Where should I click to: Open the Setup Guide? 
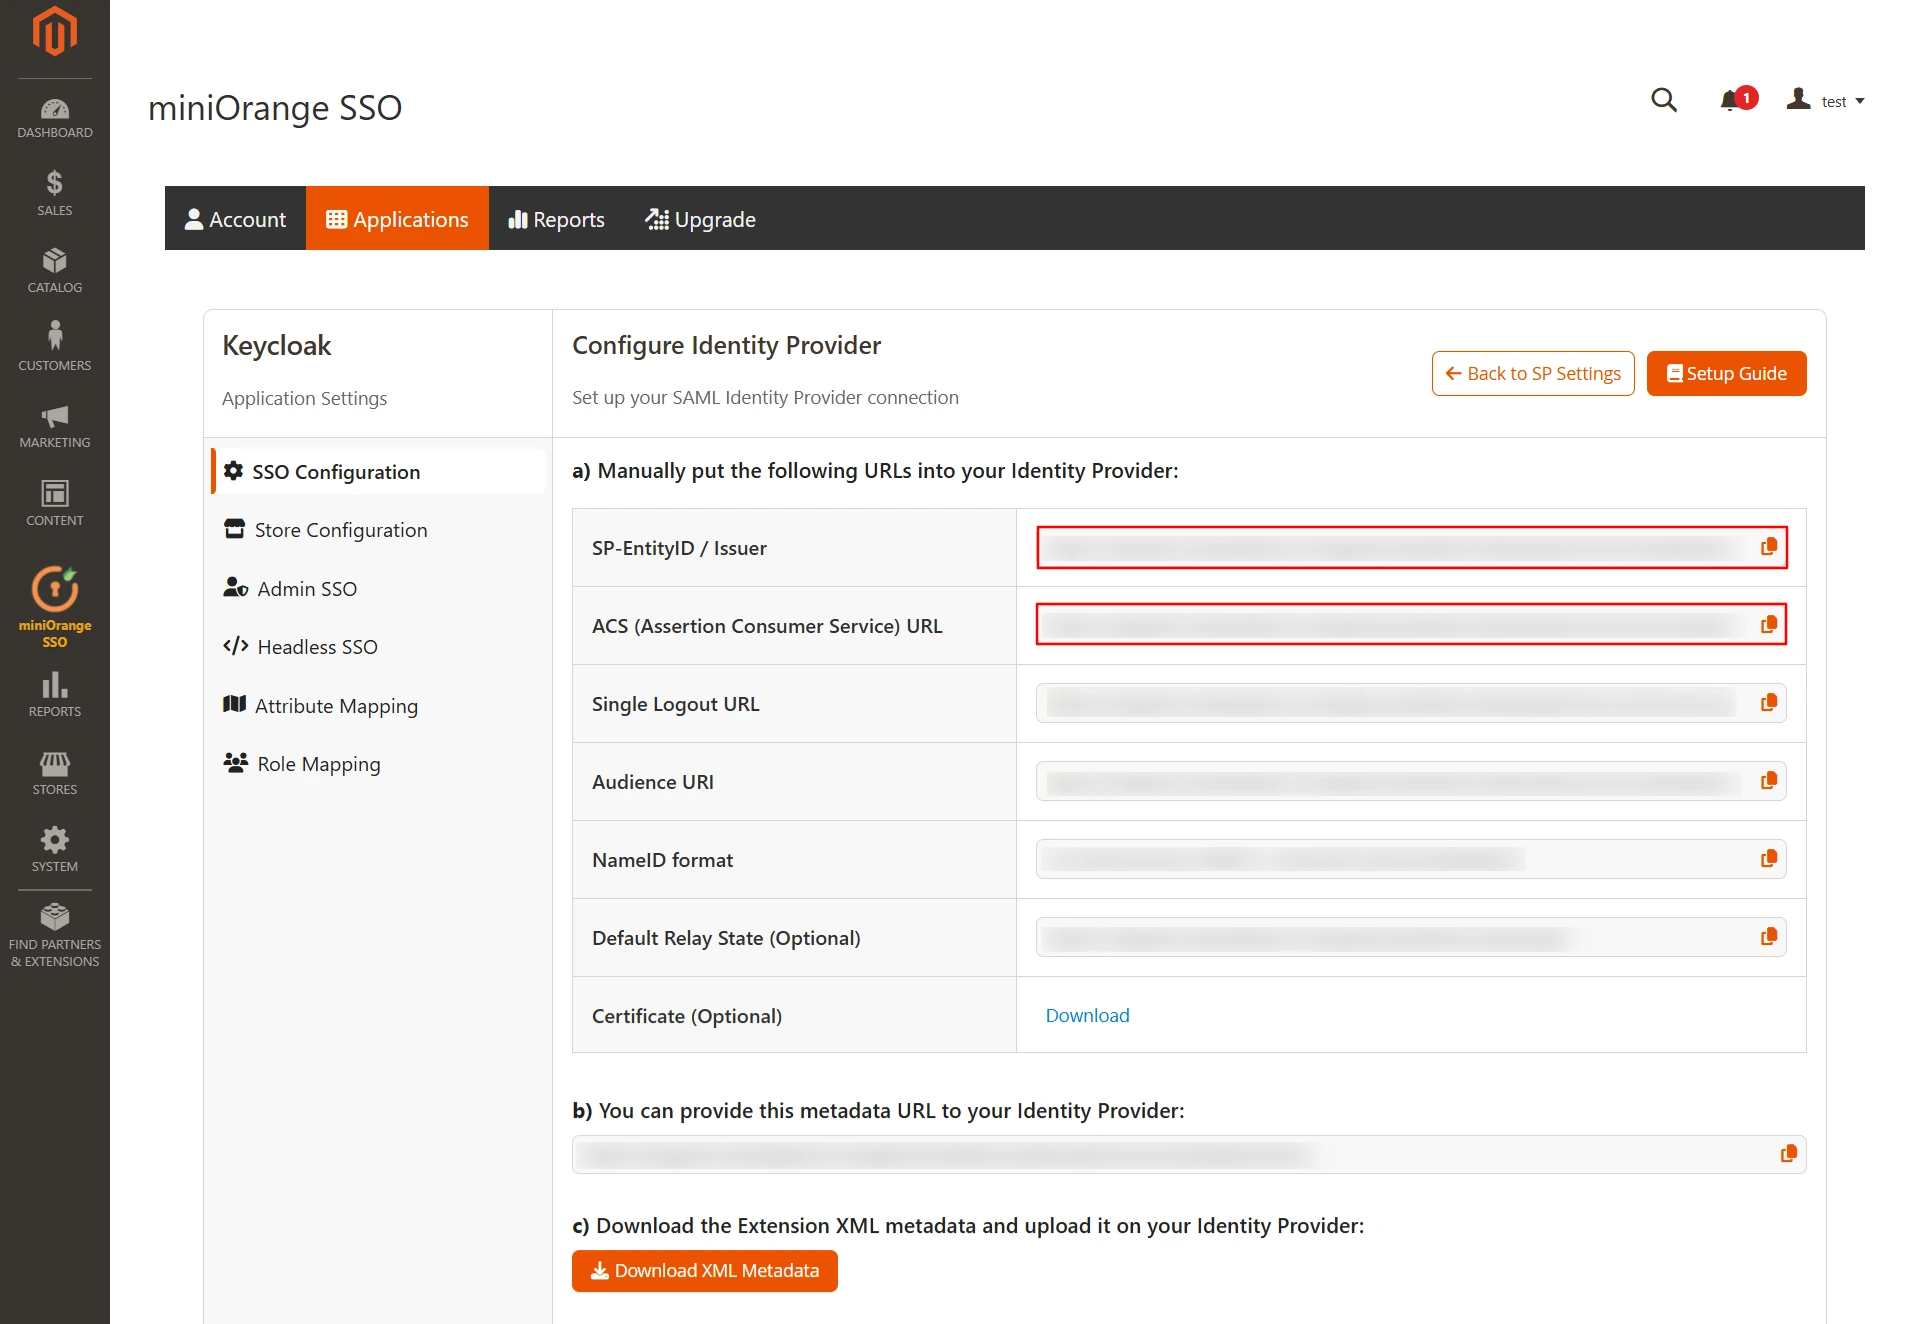click(x=1725, y=373)
